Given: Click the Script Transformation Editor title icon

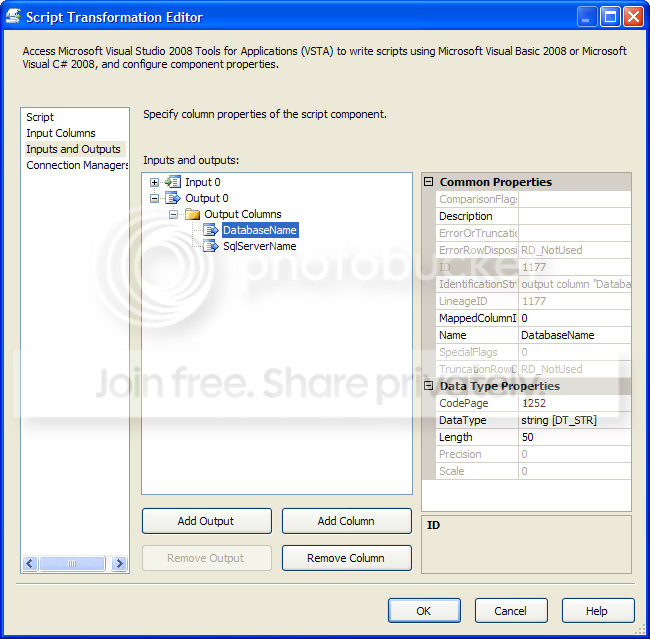Looking at the screenshot, I should click(x=13, y=17).
